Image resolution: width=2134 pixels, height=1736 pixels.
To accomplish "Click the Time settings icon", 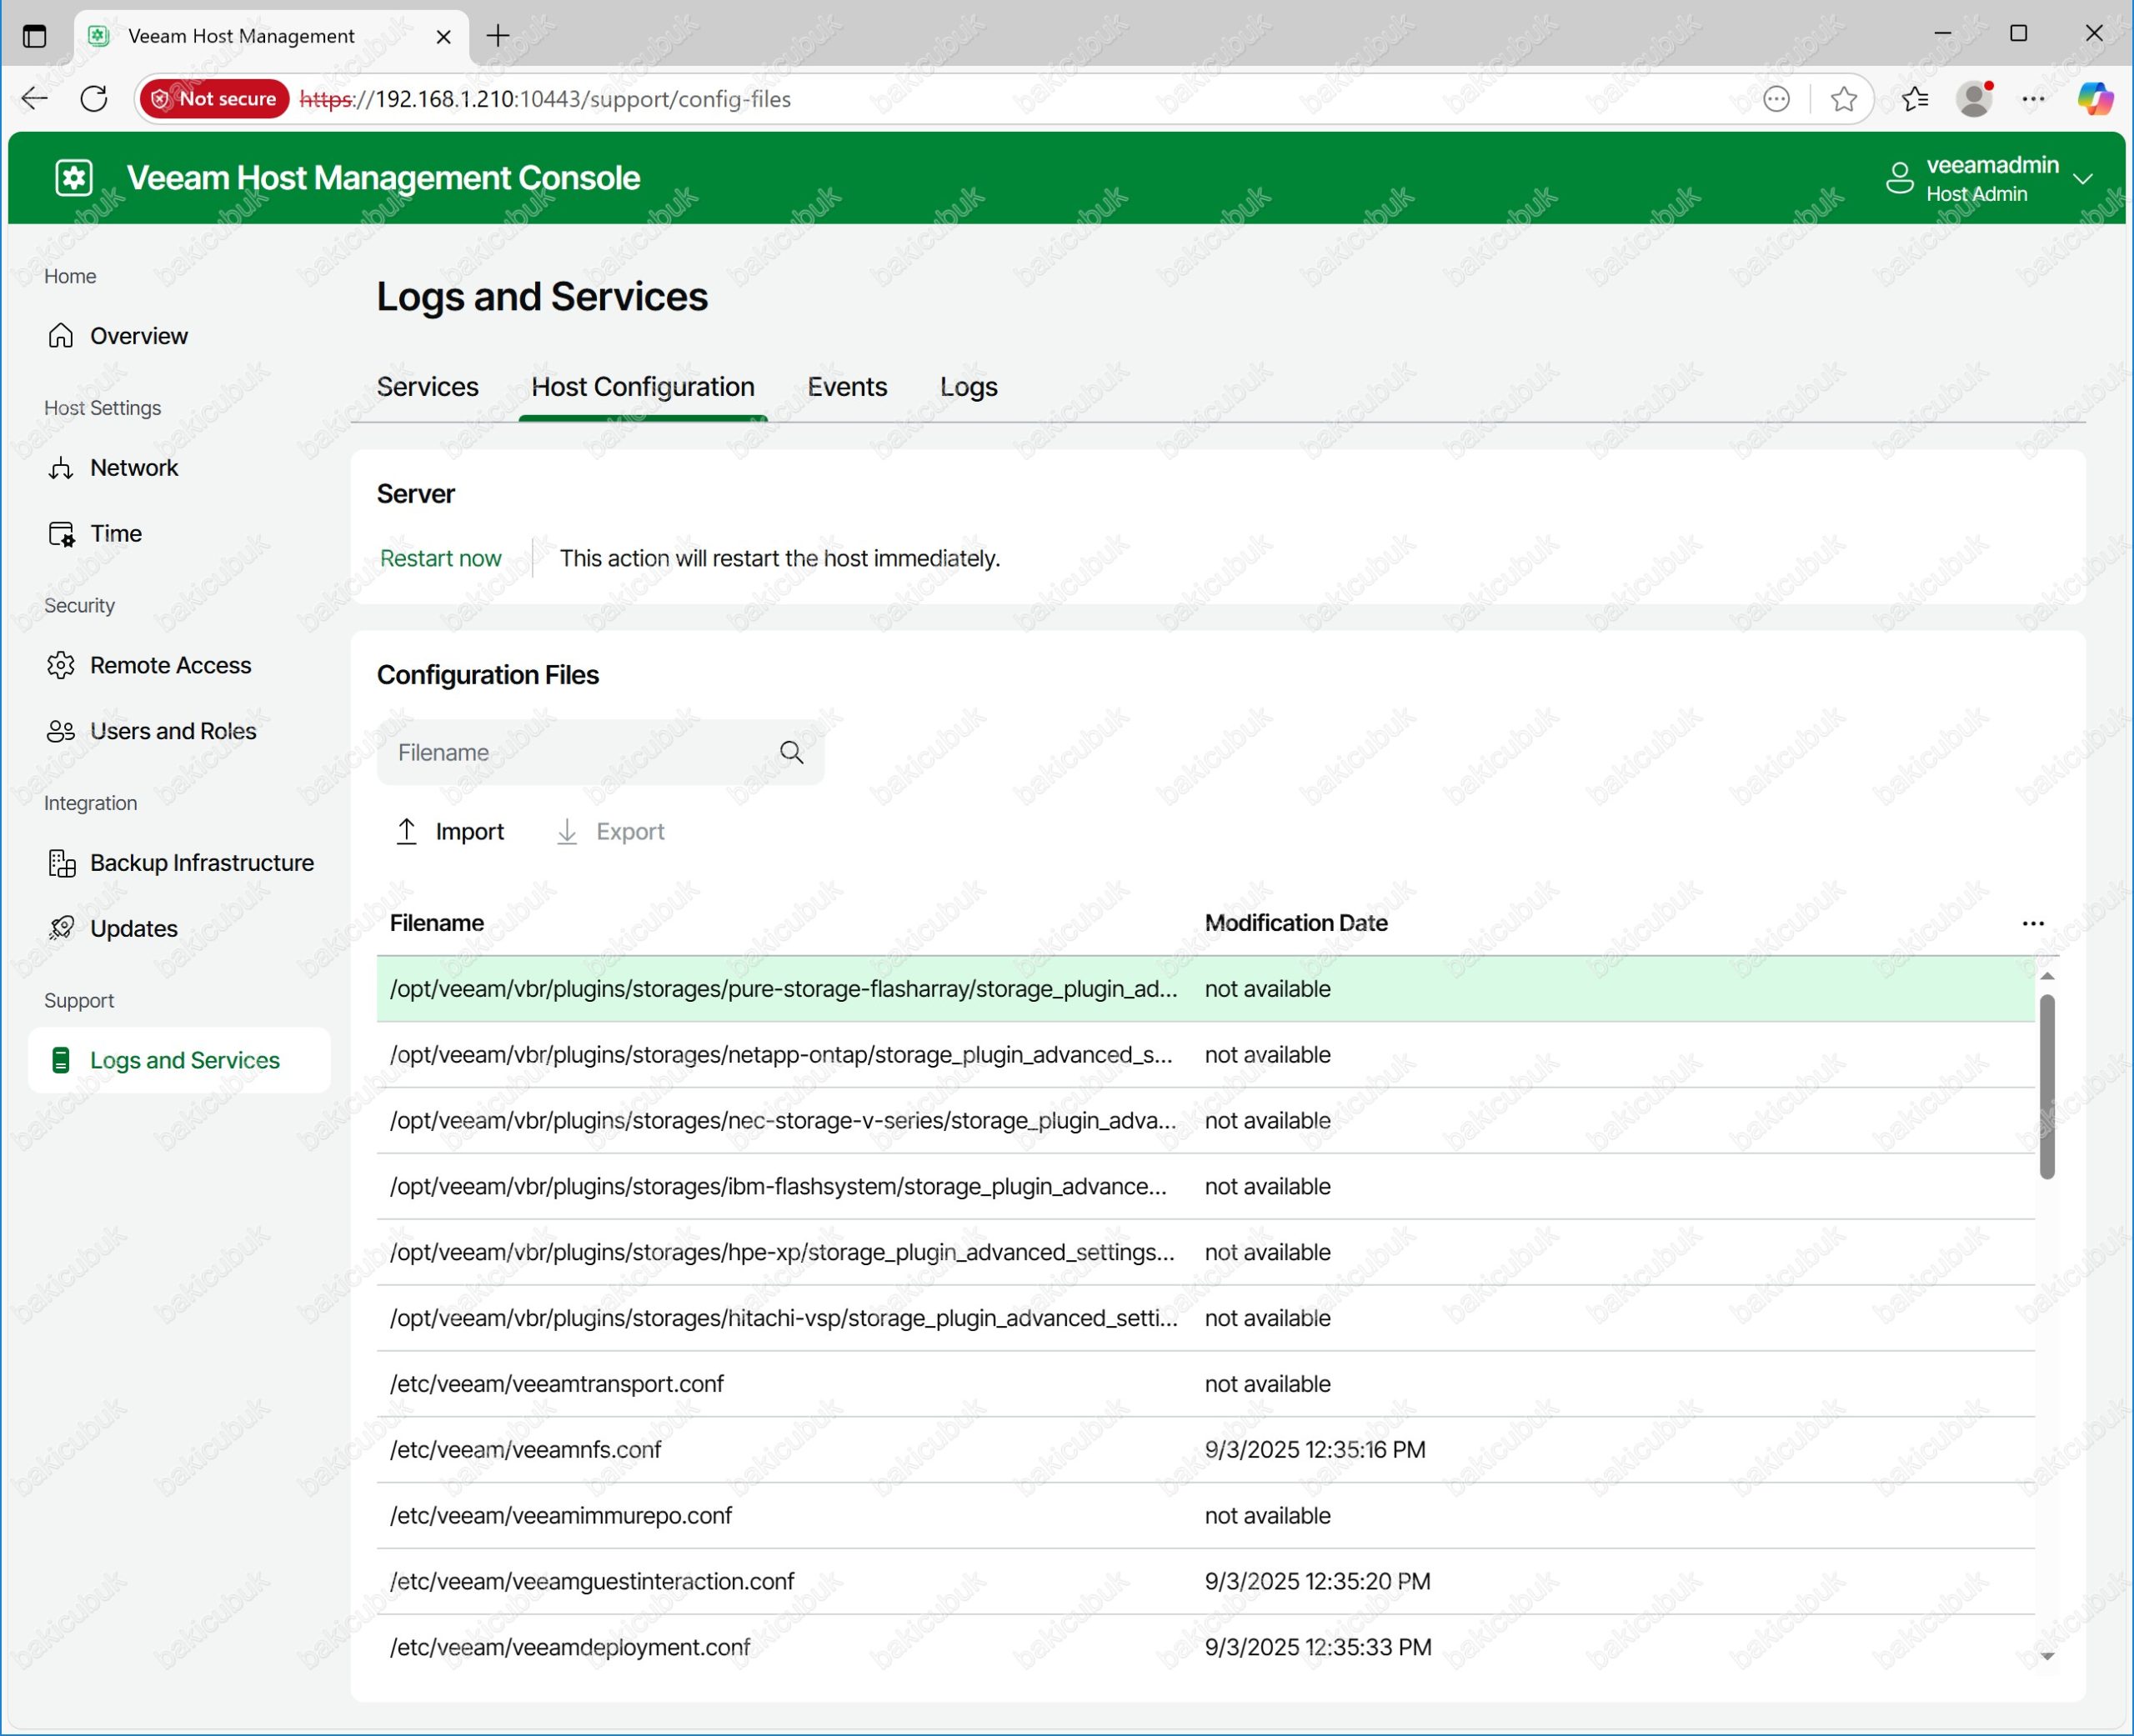I will click(x=61, y=533).
